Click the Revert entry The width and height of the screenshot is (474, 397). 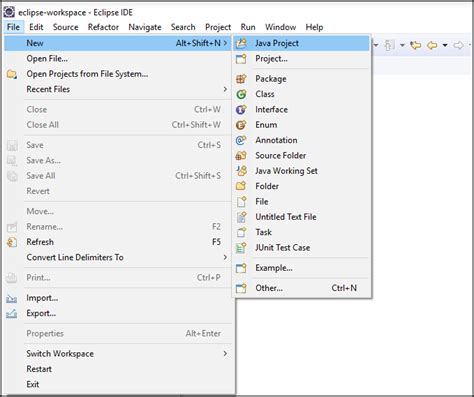118,191
